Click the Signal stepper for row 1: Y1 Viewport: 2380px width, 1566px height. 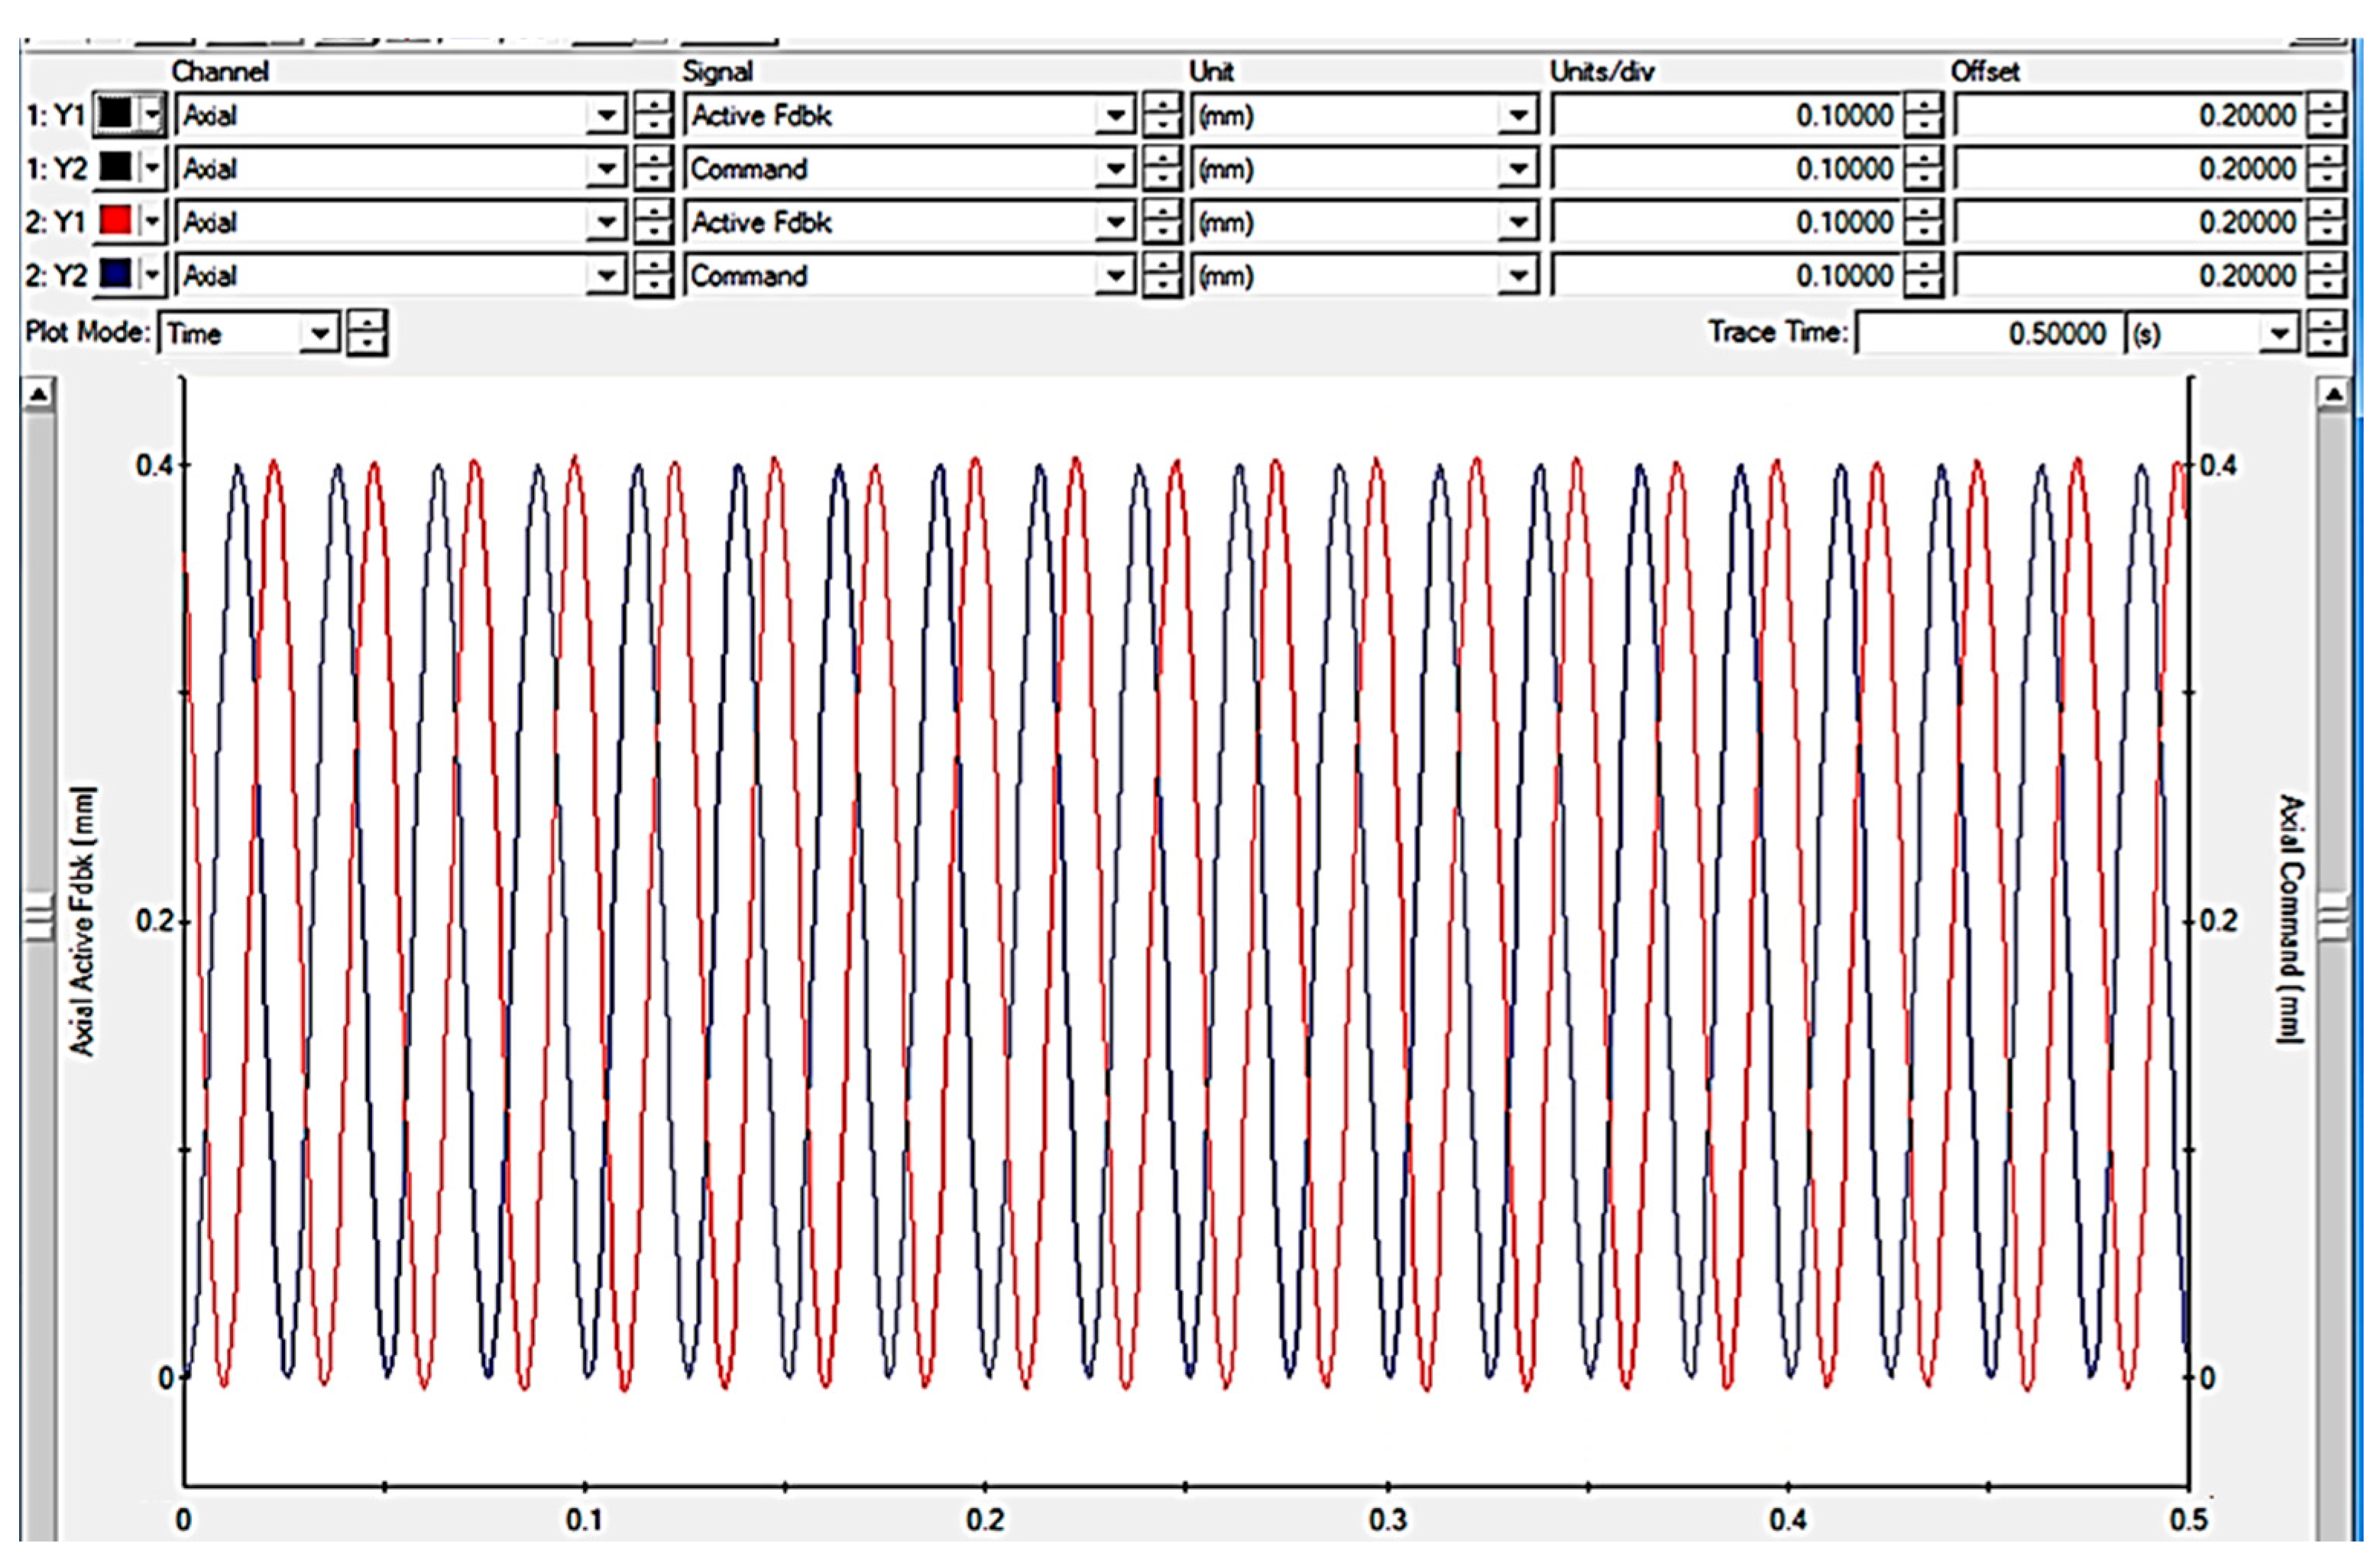pyautogui.click(x=1161, y=116)
